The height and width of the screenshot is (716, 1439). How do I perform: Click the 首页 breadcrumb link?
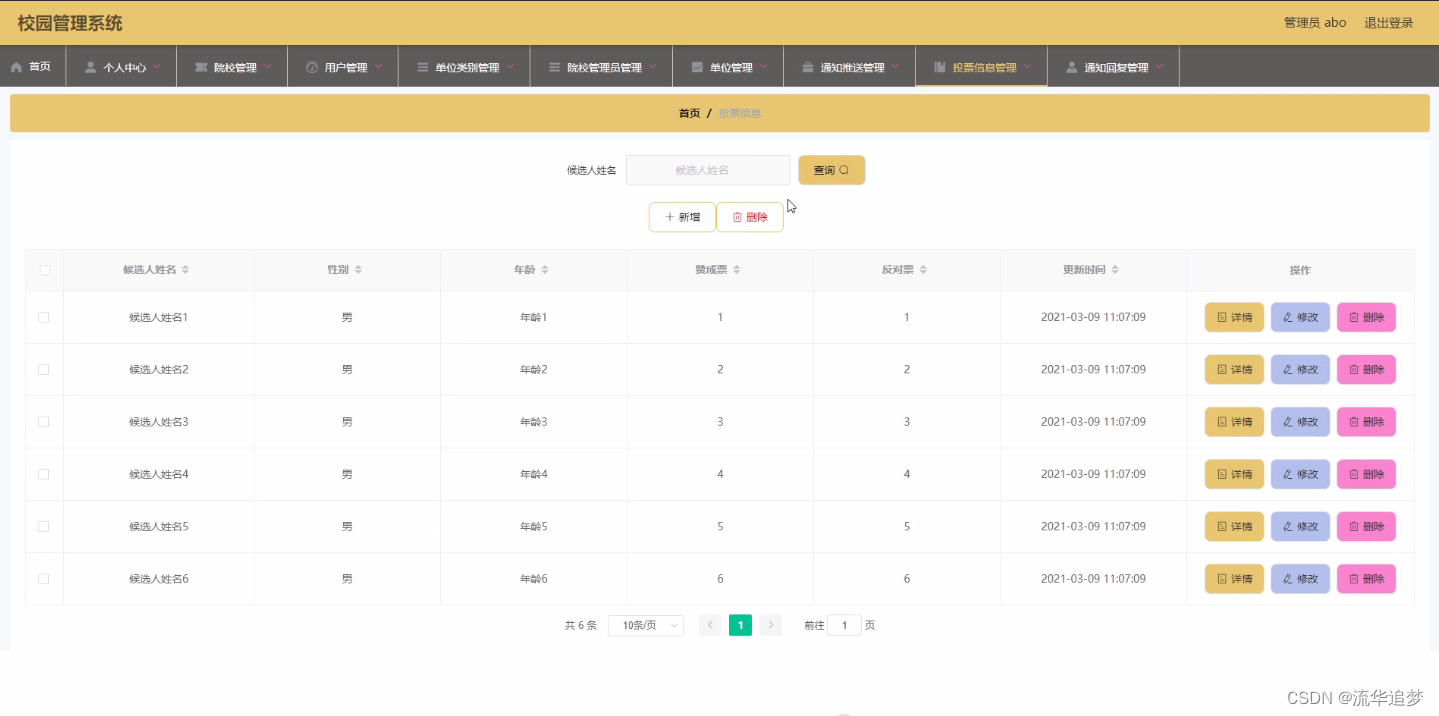point(689,113)
